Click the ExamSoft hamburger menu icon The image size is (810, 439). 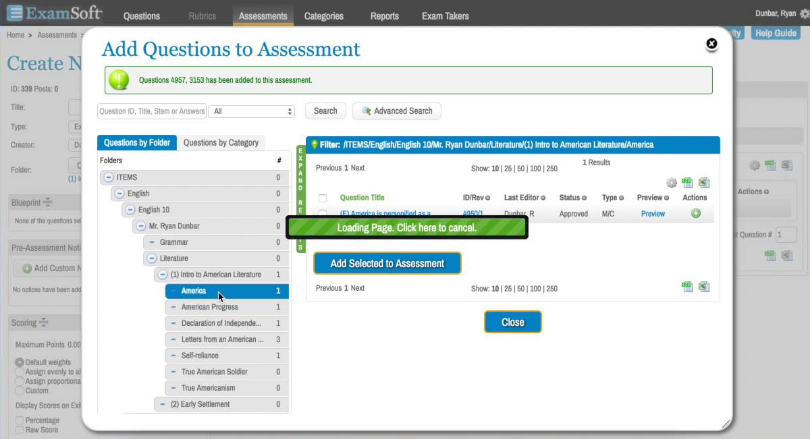[16, 15]
